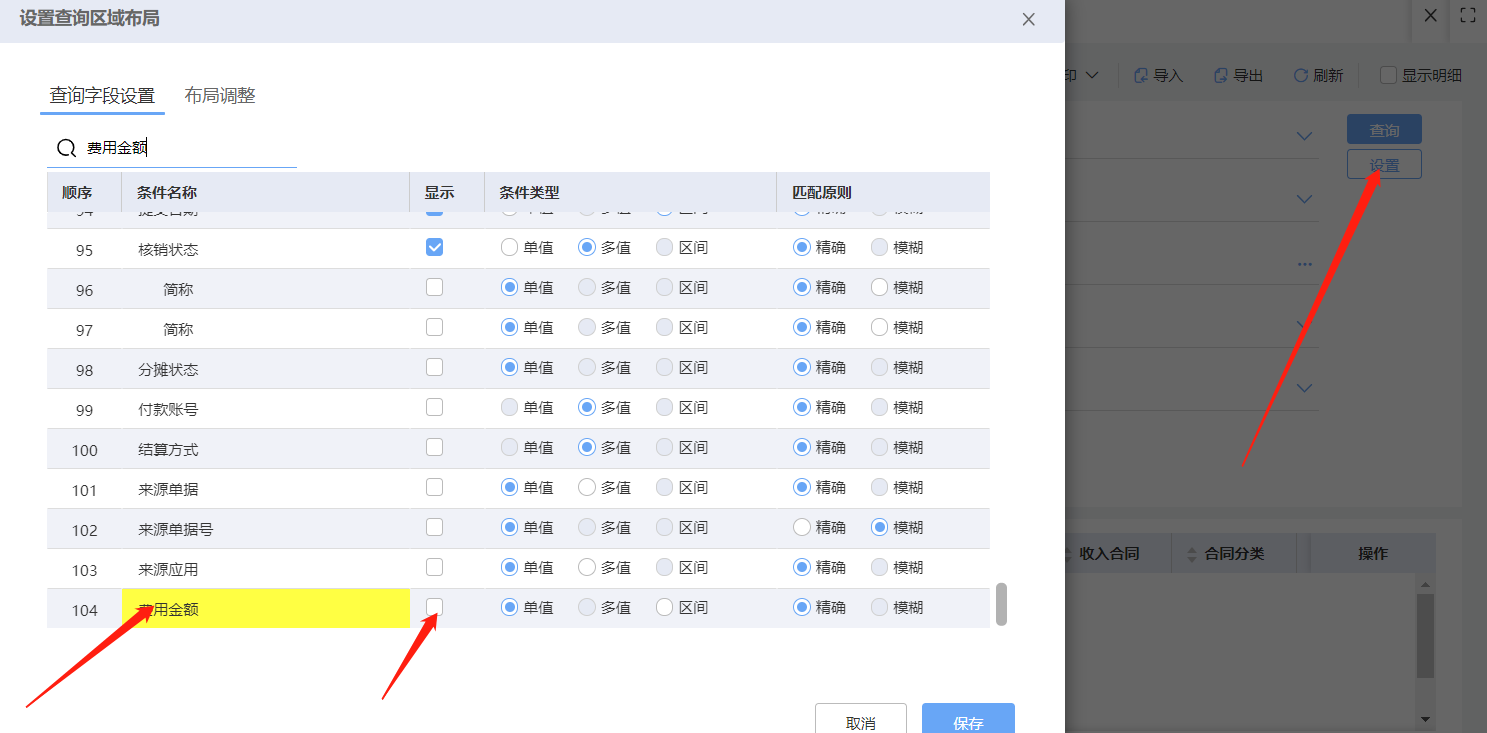This screenshot has height=733, width=1487.
Task: Click the fullscreen icon at top right
Action: point(1467,15)
